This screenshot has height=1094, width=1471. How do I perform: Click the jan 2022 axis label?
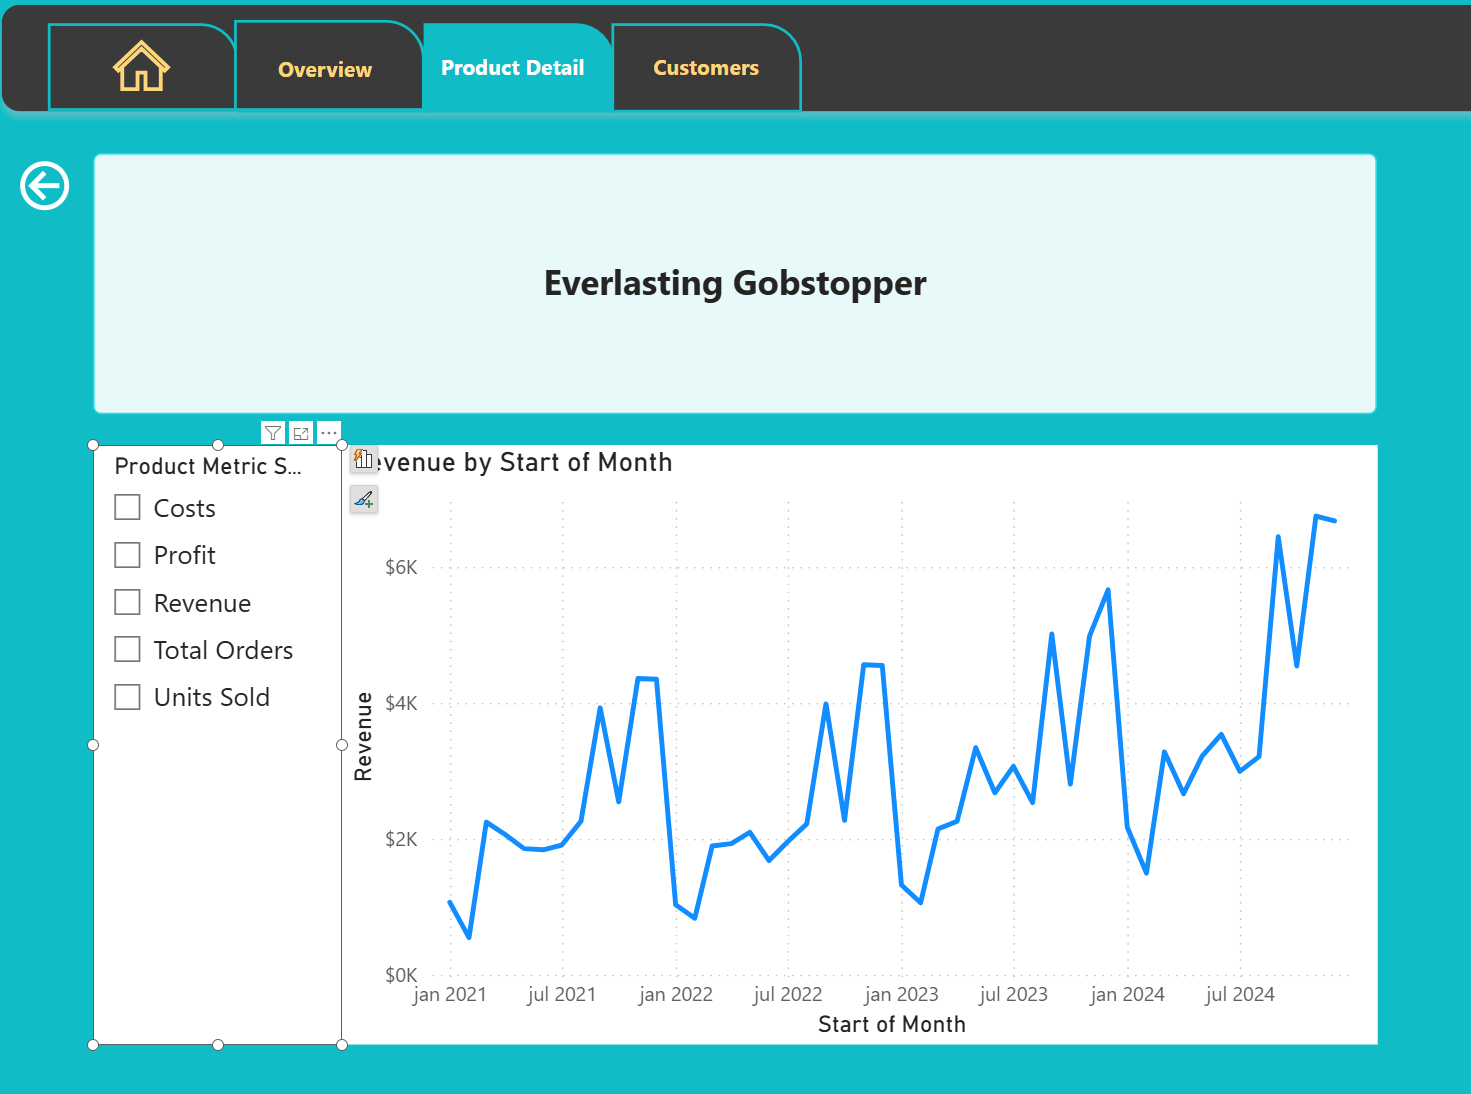pyautogui.click(x=676, y=995)
